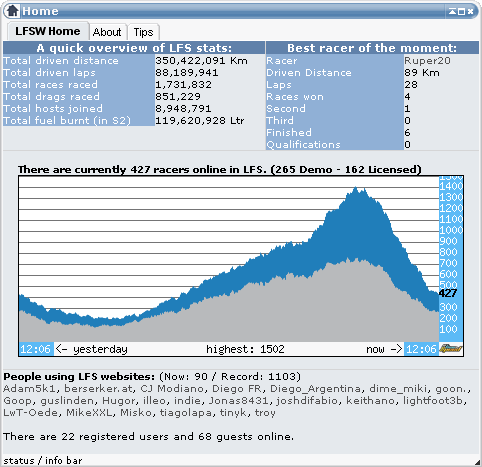Open the Tips tab
482x467 pixels.
click(143, 32)
